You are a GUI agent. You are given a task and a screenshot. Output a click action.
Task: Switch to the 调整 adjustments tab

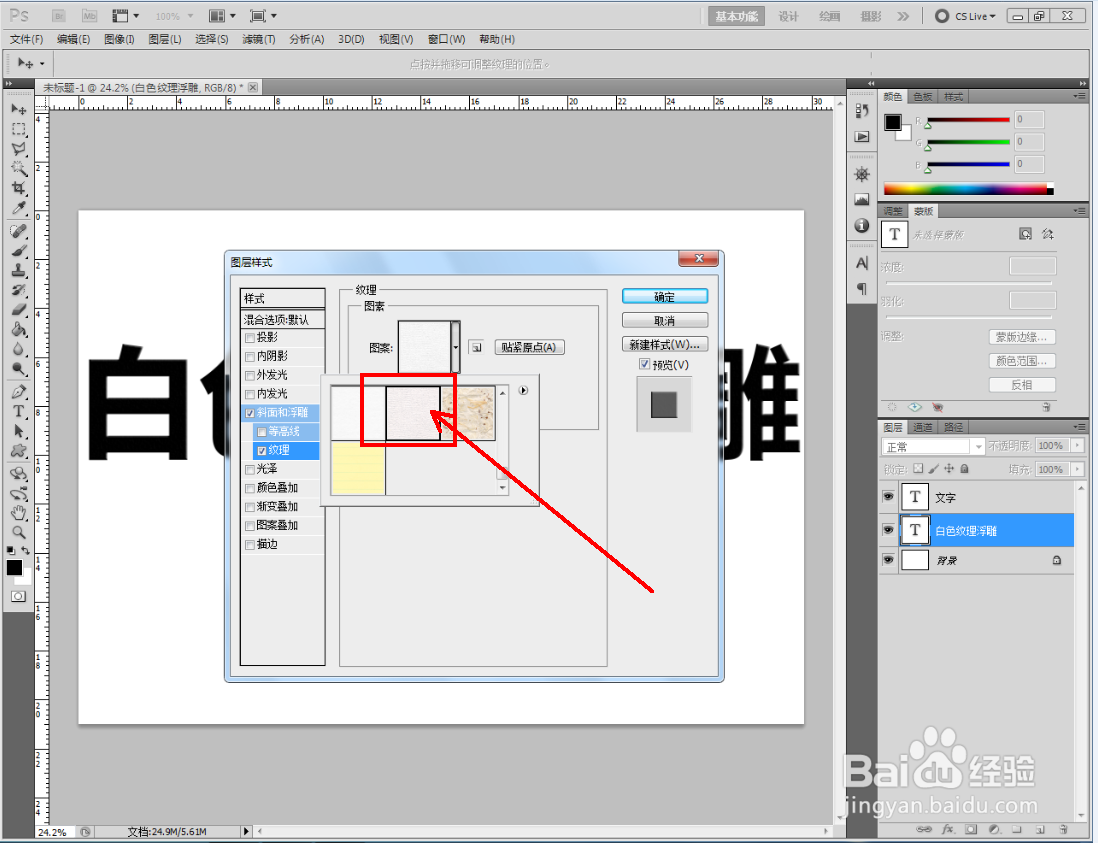893,211
